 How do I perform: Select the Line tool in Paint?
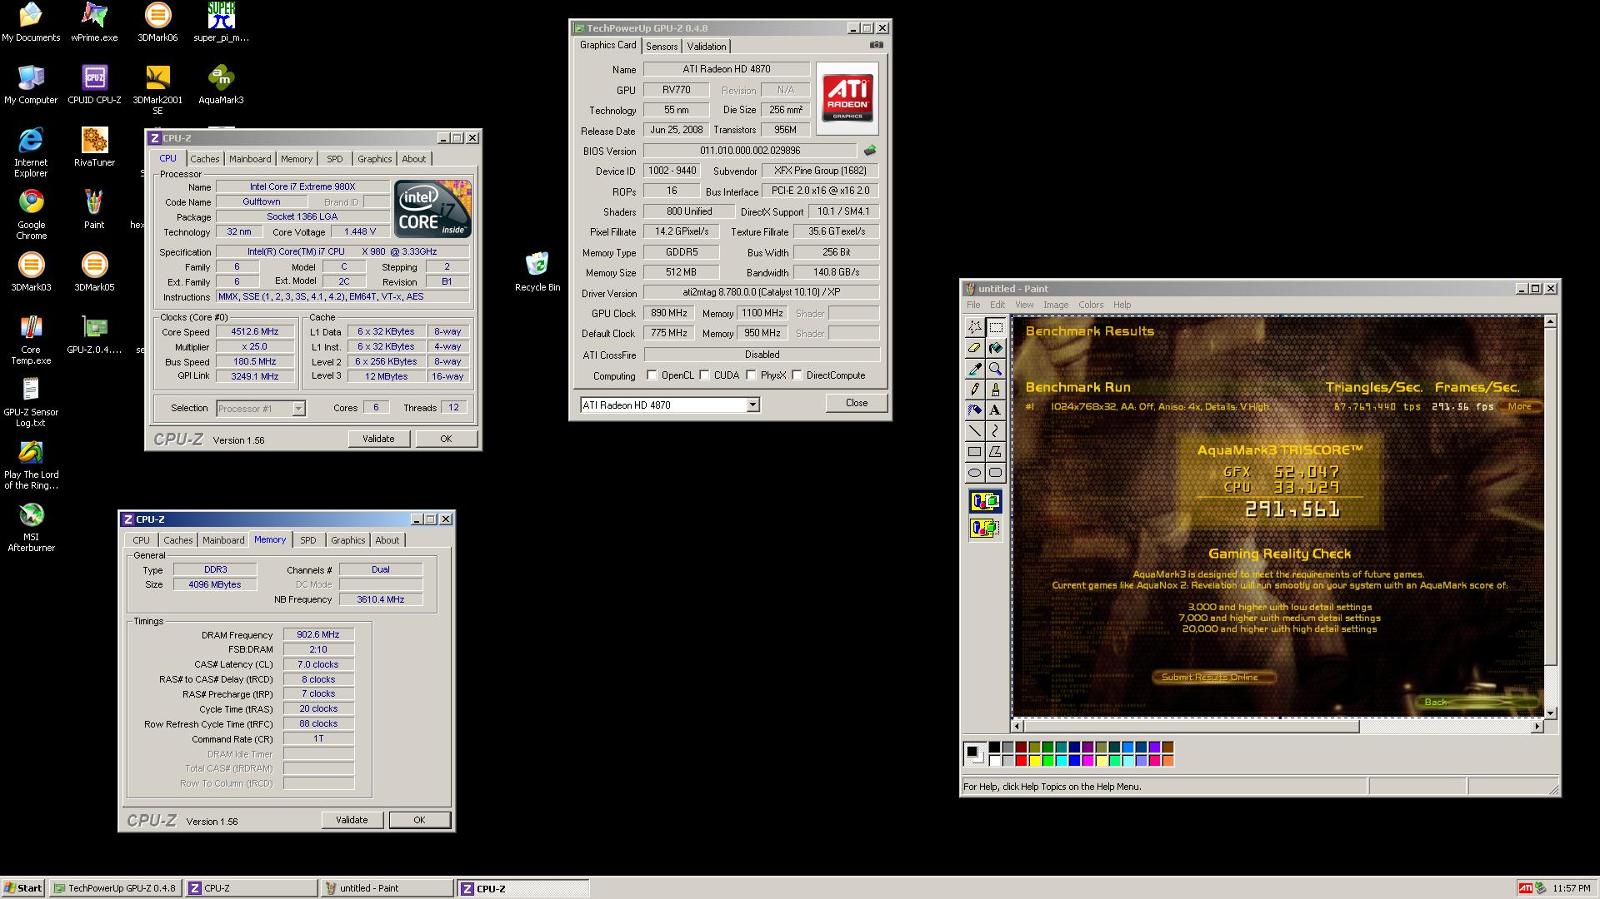click(x=974, y=431)
